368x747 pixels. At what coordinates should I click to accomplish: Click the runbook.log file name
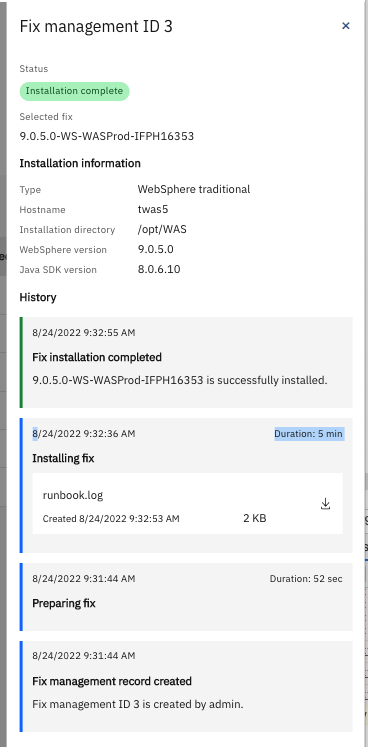point(73,495)
